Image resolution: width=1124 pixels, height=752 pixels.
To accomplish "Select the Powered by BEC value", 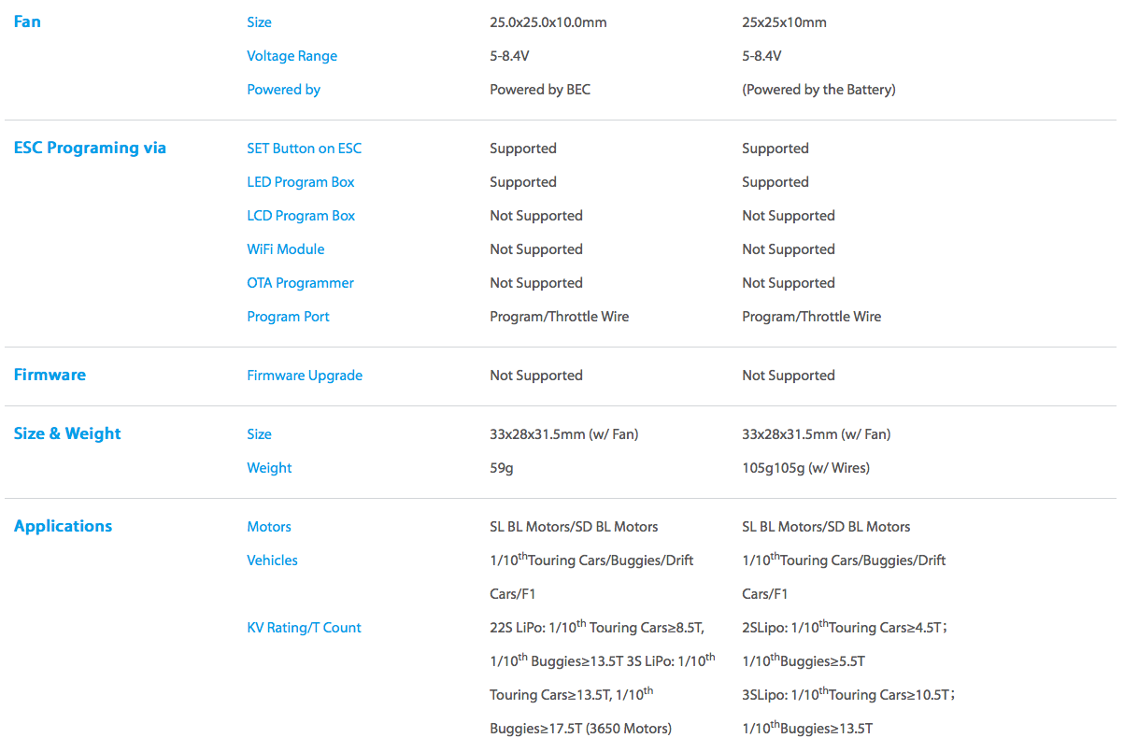I will click(540, 90).
